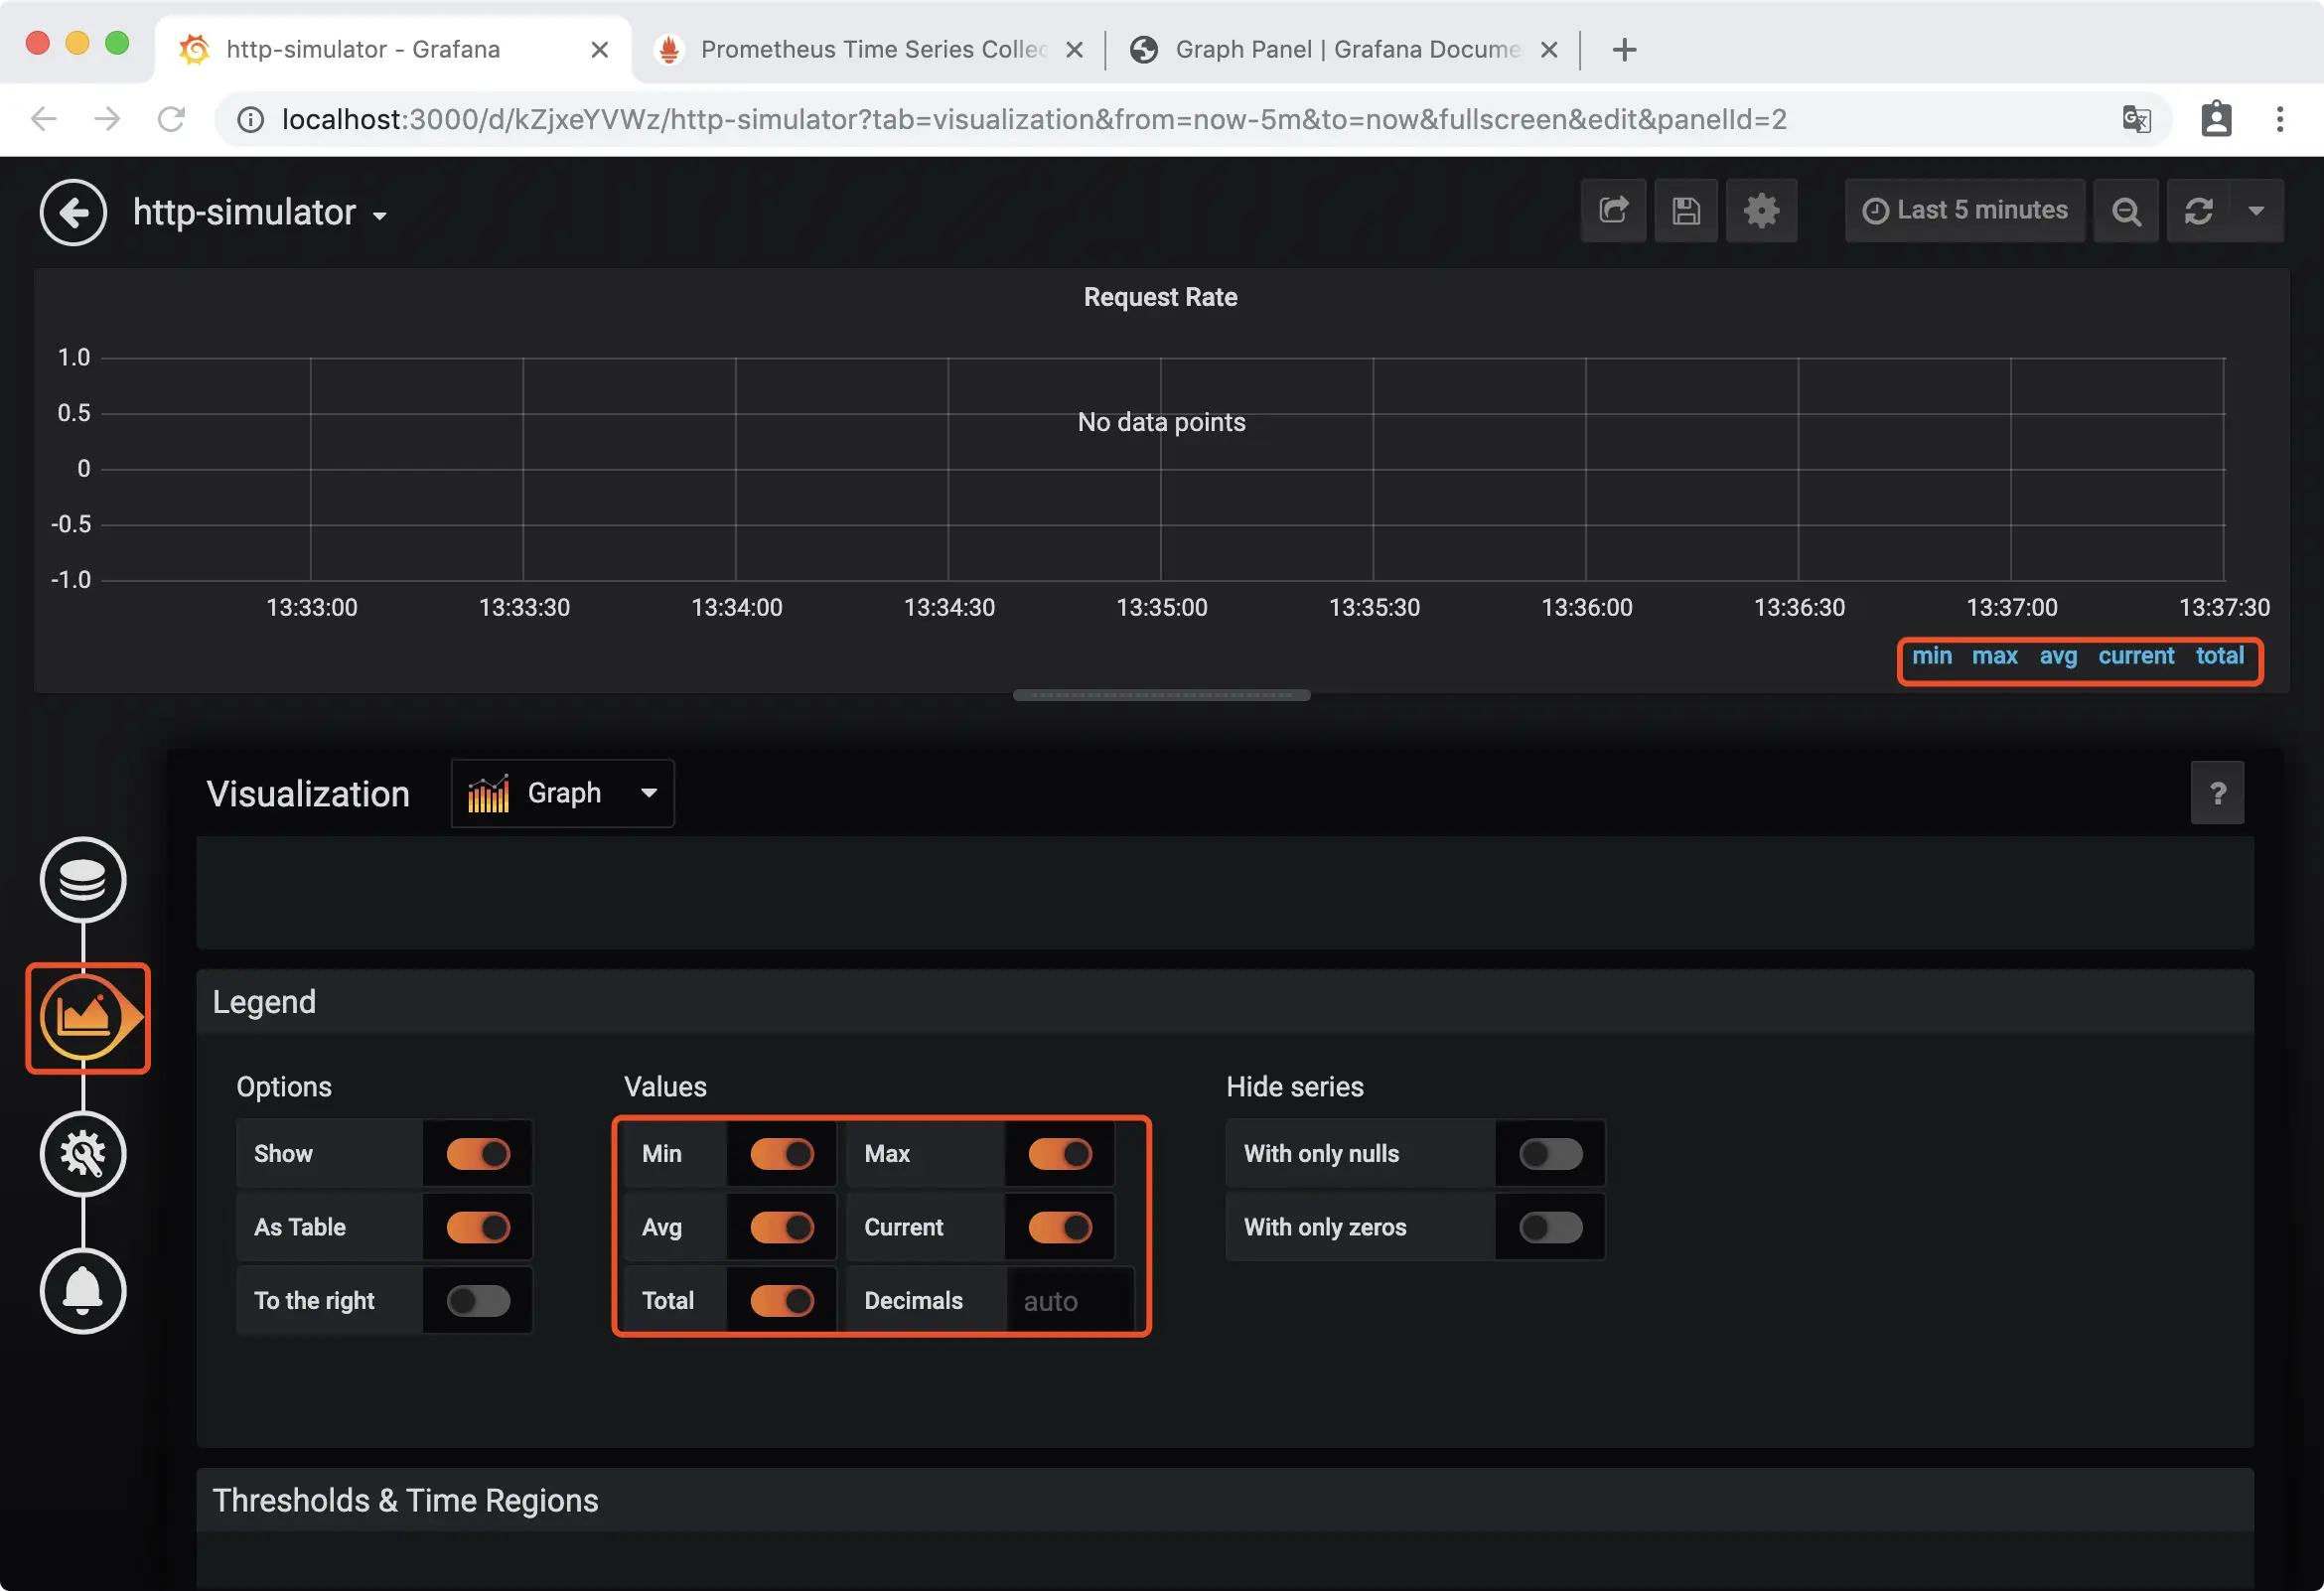Click site information icon in address bar
The width and height of the screenshot is (2324, 1591).
point(250,119)
